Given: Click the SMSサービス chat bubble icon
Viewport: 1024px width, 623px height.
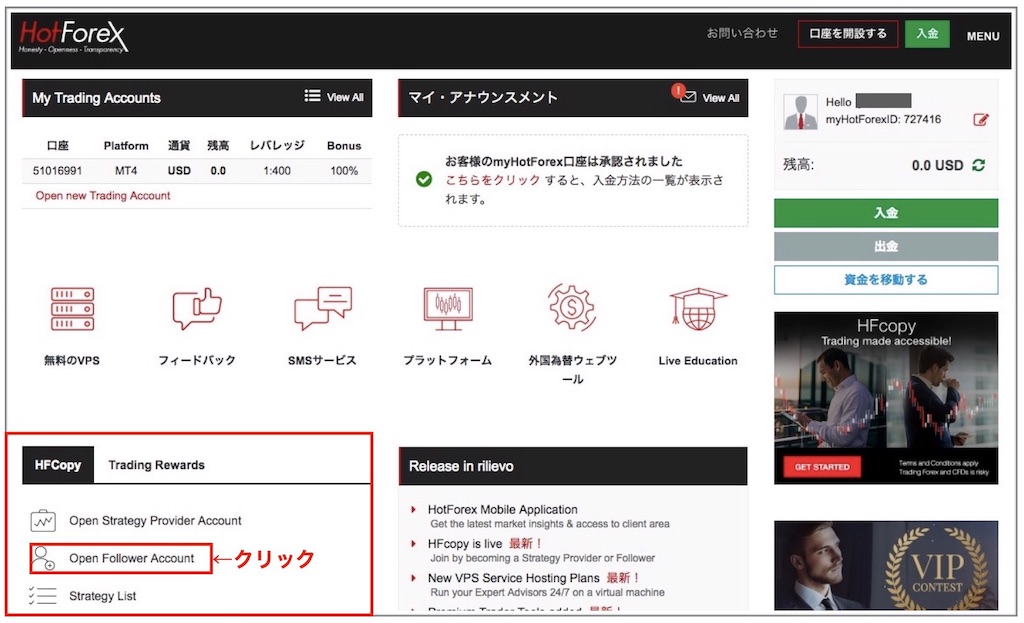Looking at the screenshot, I should (321, 309).
